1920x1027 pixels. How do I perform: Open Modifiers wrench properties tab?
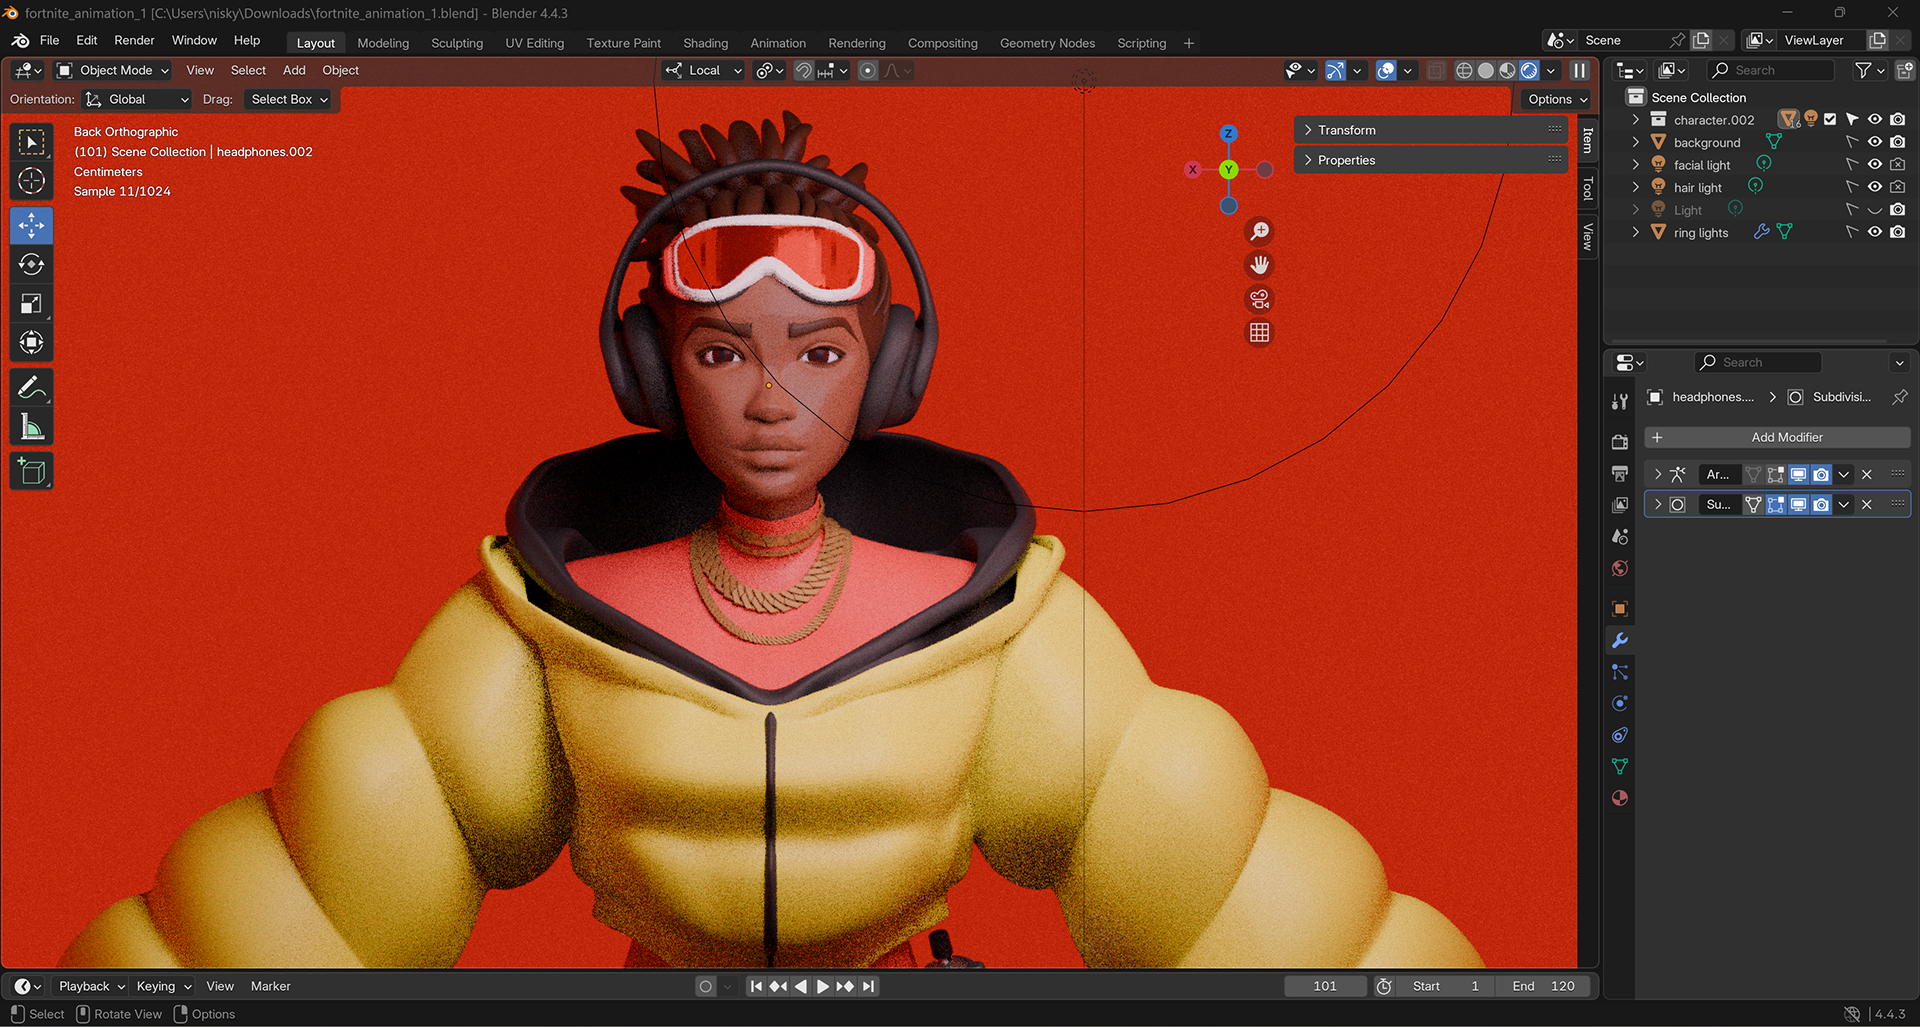1620,641
